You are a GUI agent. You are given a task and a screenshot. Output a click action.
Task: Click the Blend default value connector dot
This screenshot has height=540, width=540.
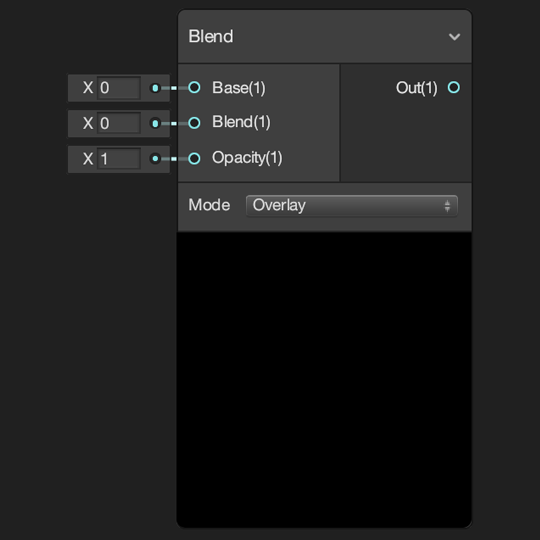[155, 123]
